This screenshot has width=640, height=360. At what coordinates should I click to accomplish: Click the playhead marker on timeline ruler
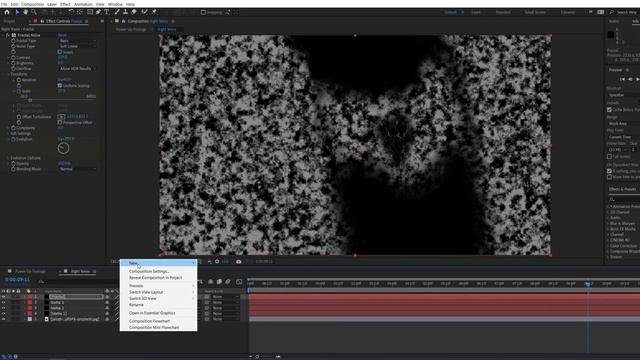pyautogui.click(x=588, y=284)
